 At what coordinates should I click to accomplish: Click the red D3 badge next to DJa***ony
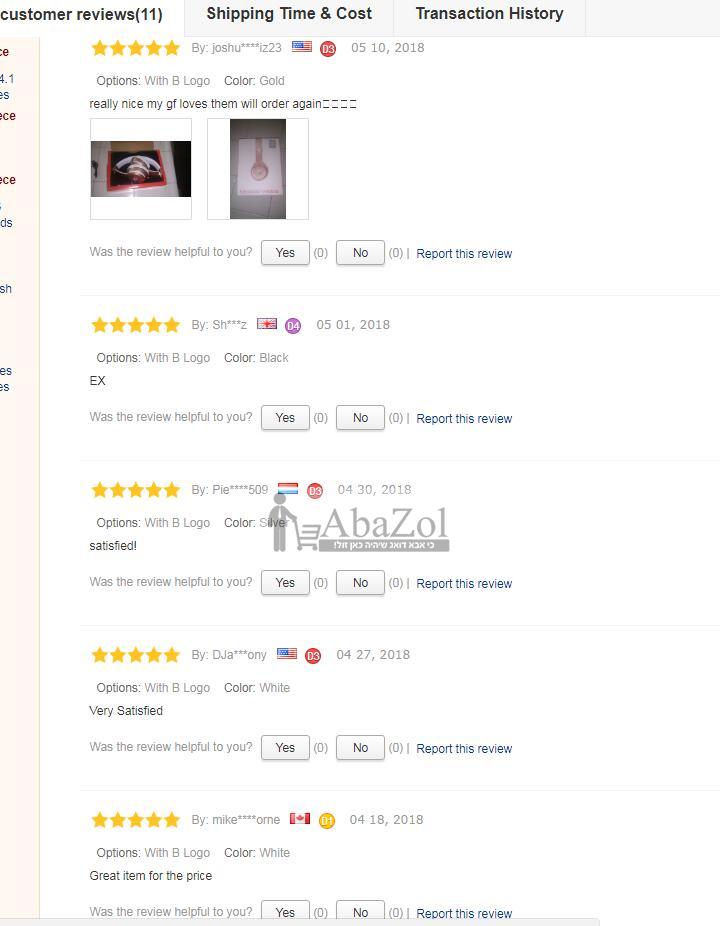pyautogui.click(x=313, y=656)
